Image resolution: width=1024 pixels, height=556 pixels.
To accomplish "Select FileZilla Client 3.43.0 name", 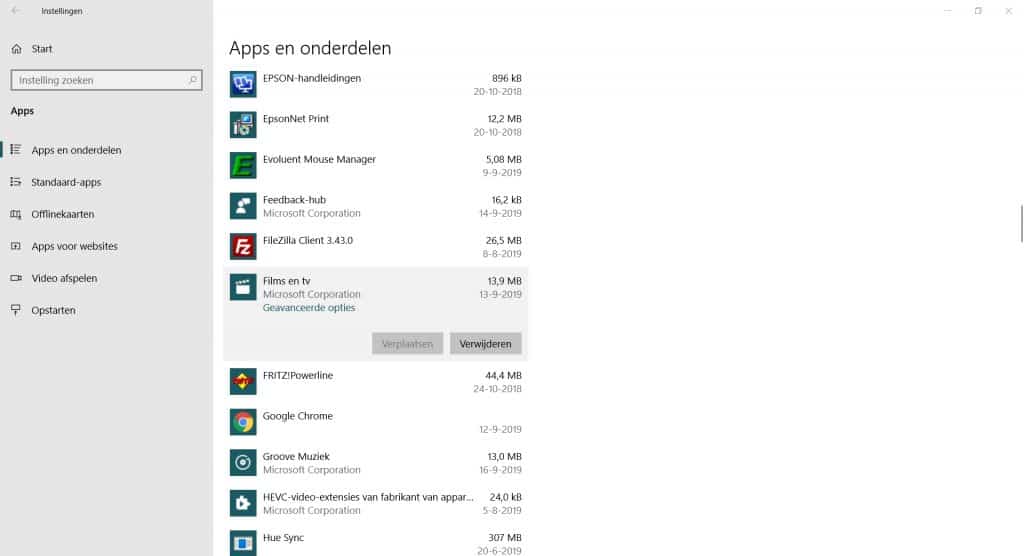I will pos(308,240).
